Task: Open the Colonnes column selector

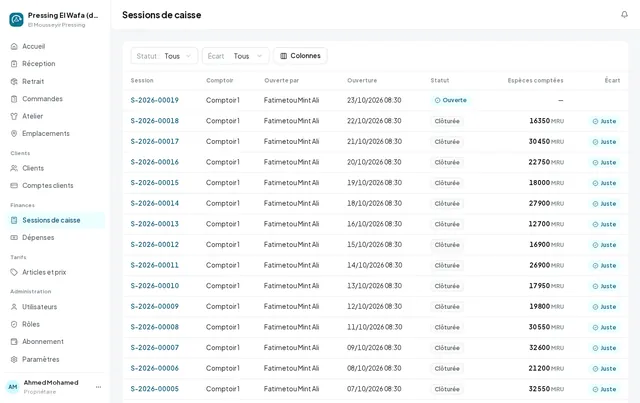Action: tap(300, 56)
